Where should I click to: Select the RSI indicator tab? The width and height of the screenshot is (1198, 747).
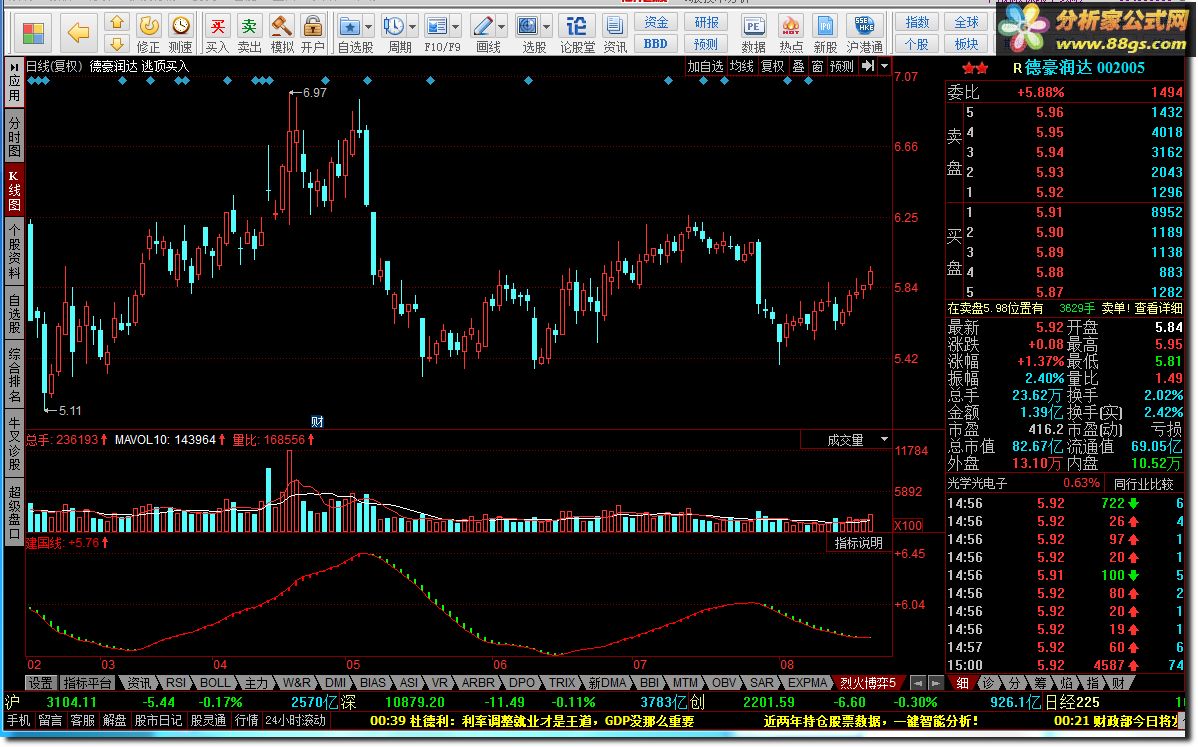tap(176, 683)
